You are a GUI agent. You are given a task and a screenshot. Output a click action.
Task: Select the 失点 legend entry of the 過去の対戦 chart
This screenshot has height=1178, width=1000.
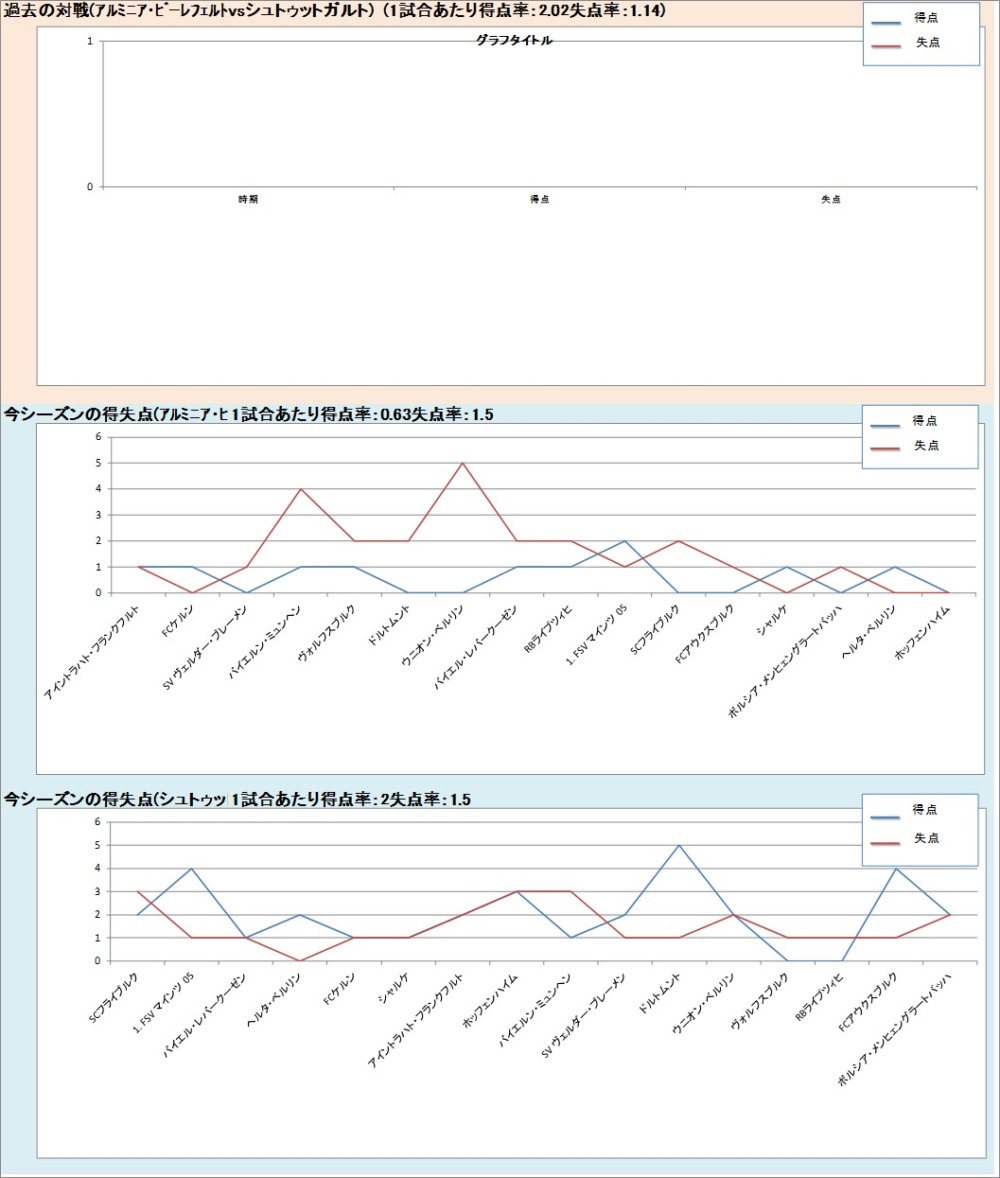928,43
